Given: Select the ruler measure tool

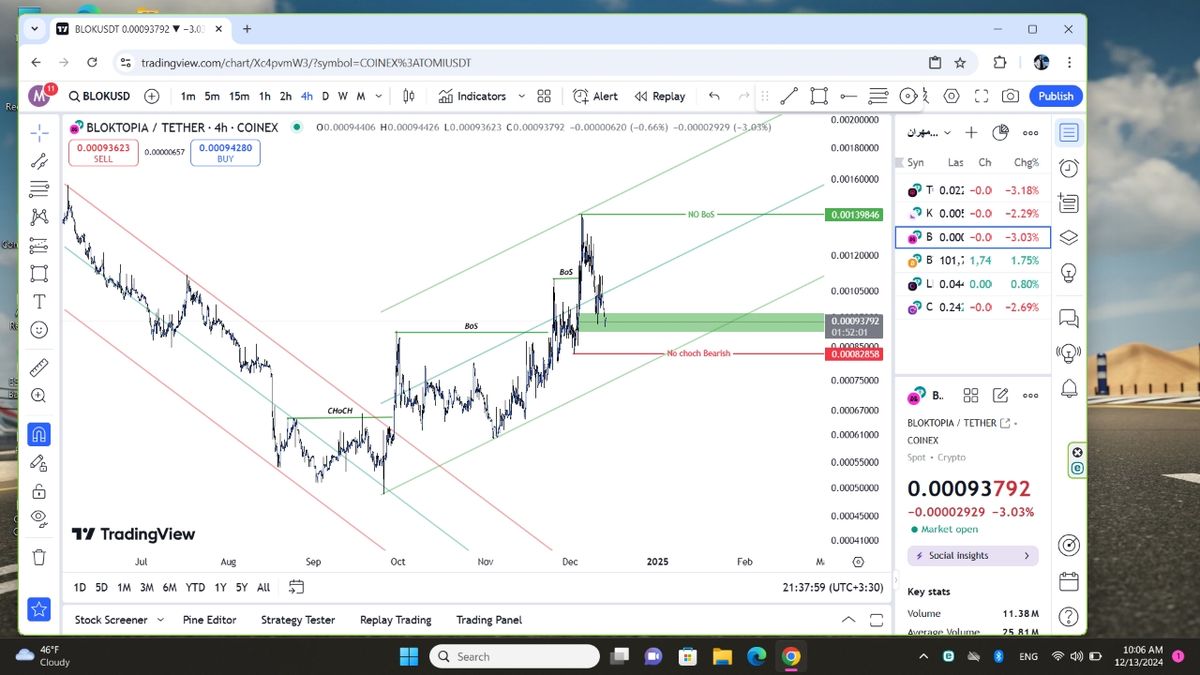Looking at the screenshot, I should click(x=39, y=367).
